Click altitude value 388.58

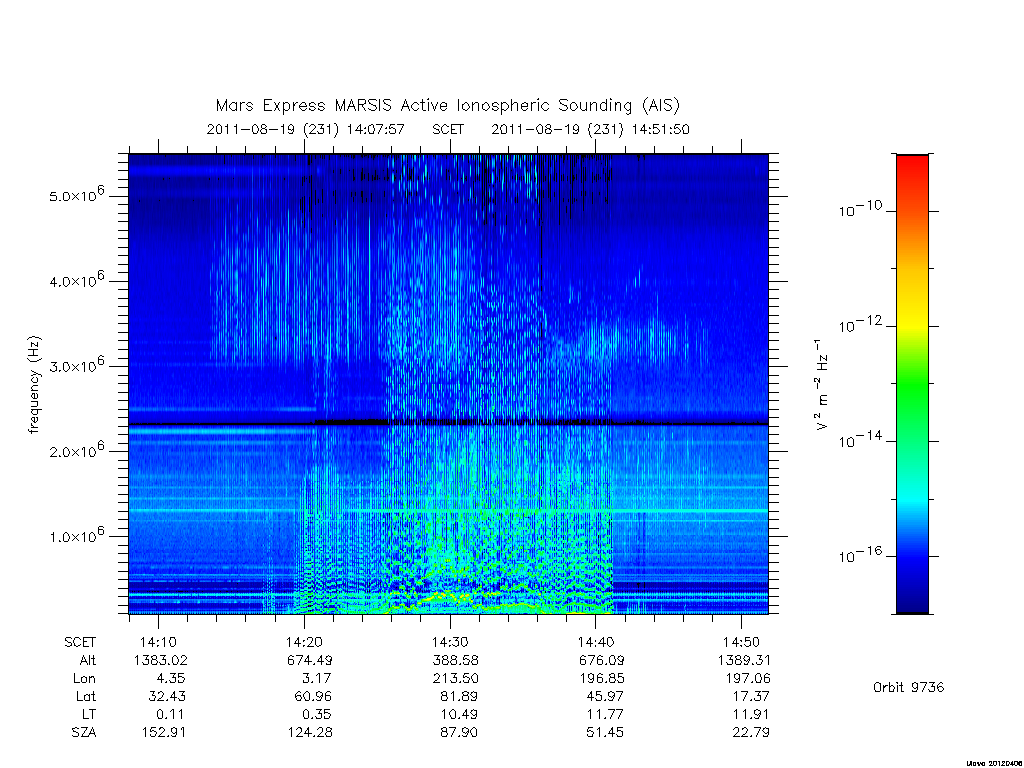coord(455,660)
